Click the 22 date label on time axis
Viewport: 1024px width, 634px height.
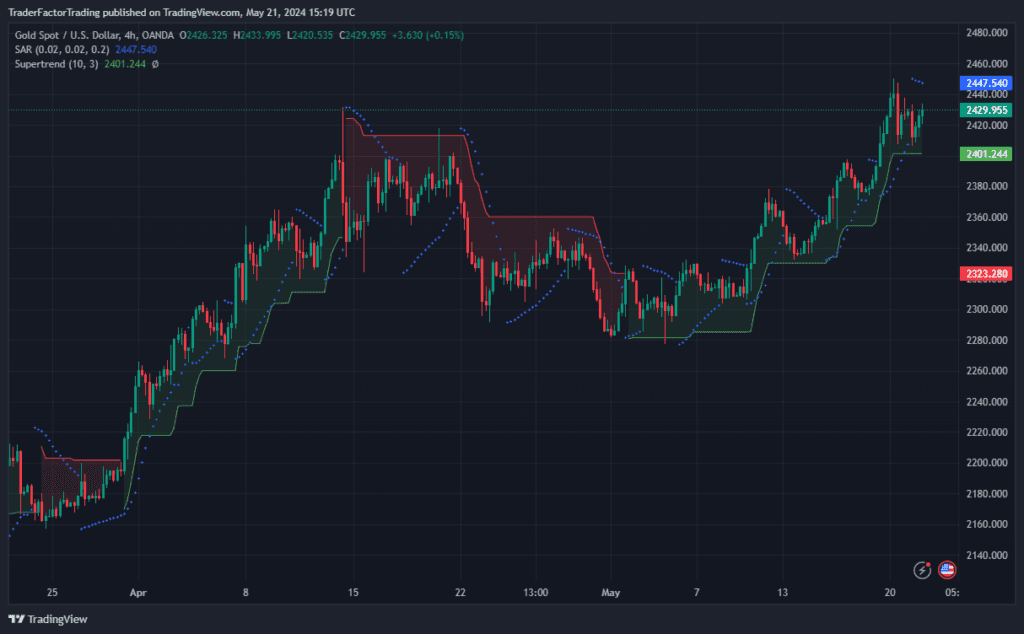coord(460,592)
